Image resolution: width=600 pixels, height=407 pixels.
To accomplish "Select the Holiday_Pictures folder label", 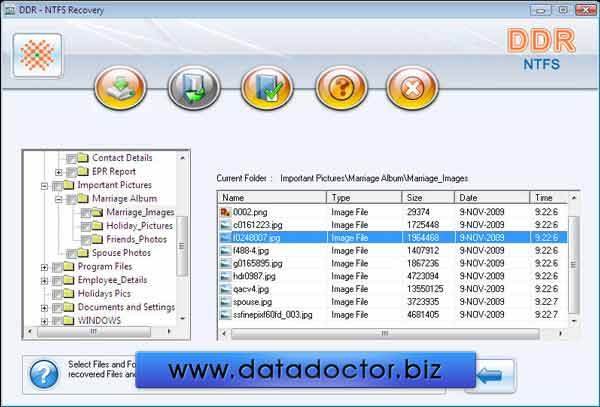I will pyautogui.click(x=140, y=226).
